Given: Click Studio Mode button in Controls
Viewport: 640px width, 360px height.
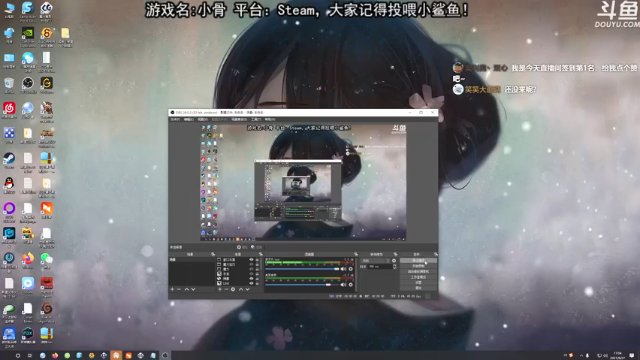Looking at the screenshot, I should 418,277.
